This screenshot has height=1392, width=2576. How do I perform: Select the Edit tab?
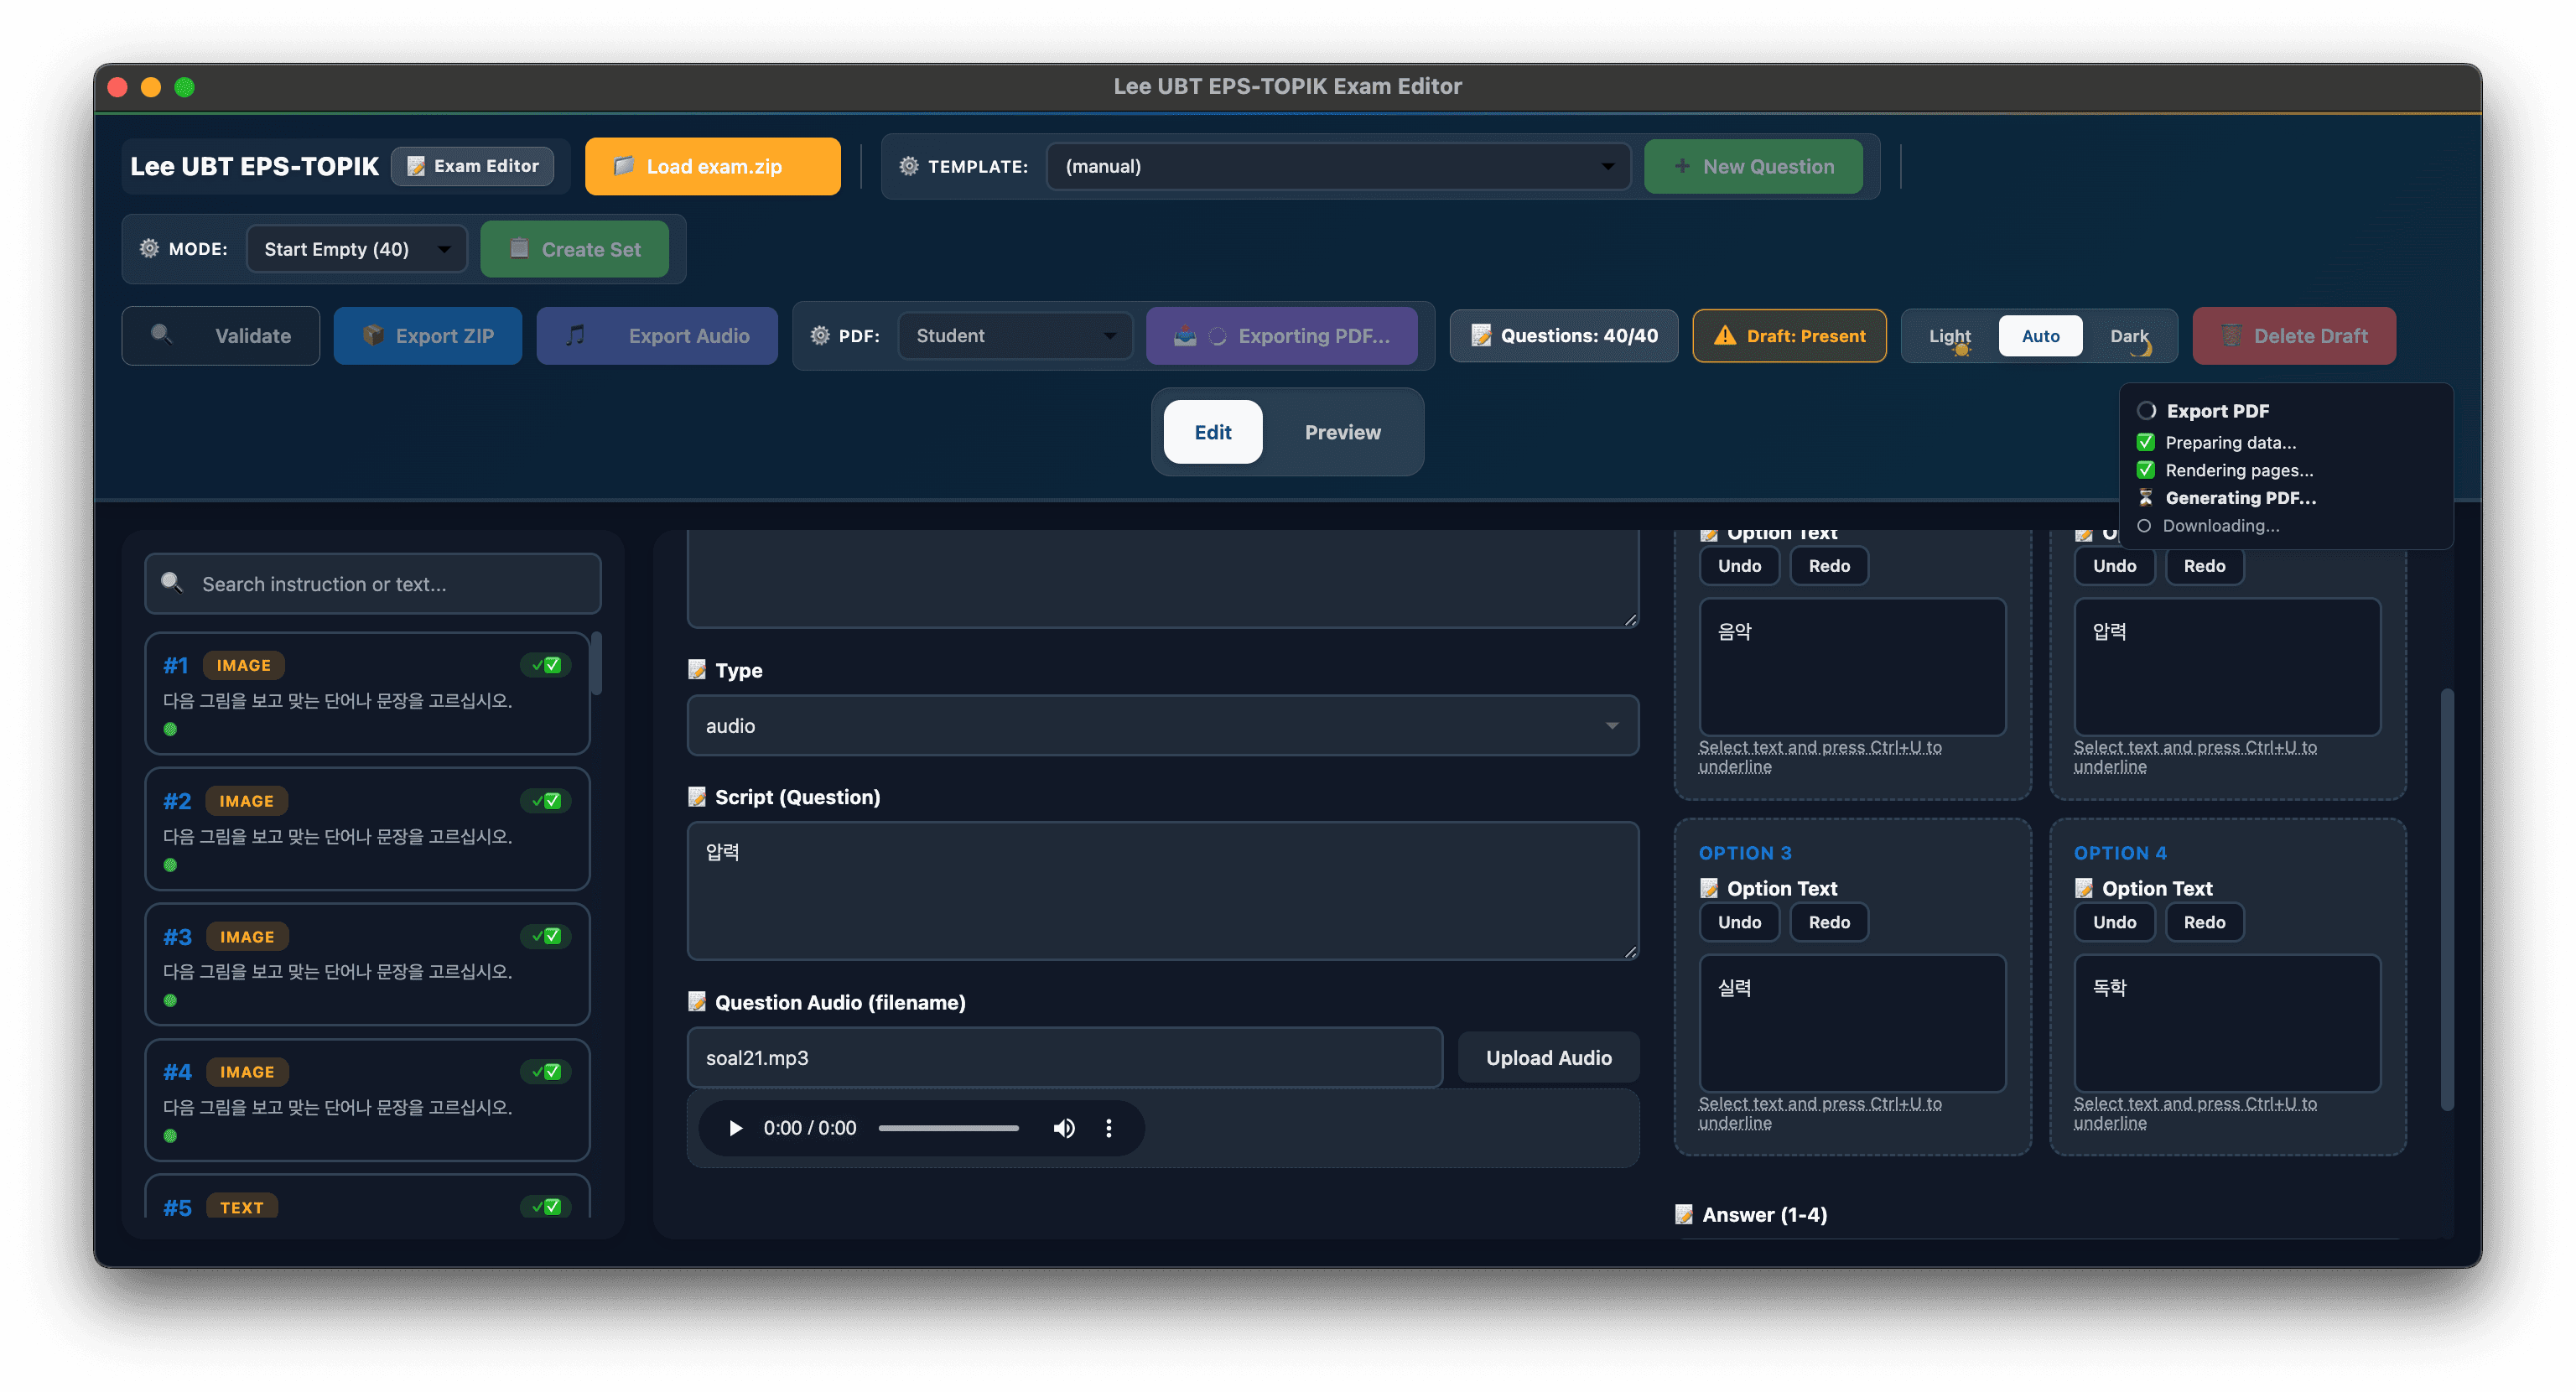(1212, 432)
